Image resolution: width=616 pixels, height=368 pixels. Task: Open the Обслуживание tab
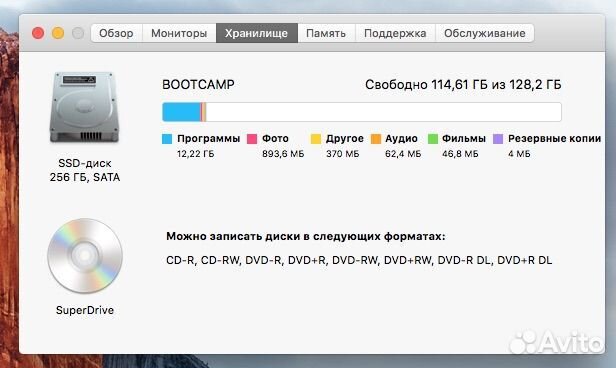(x=485, y=33)
